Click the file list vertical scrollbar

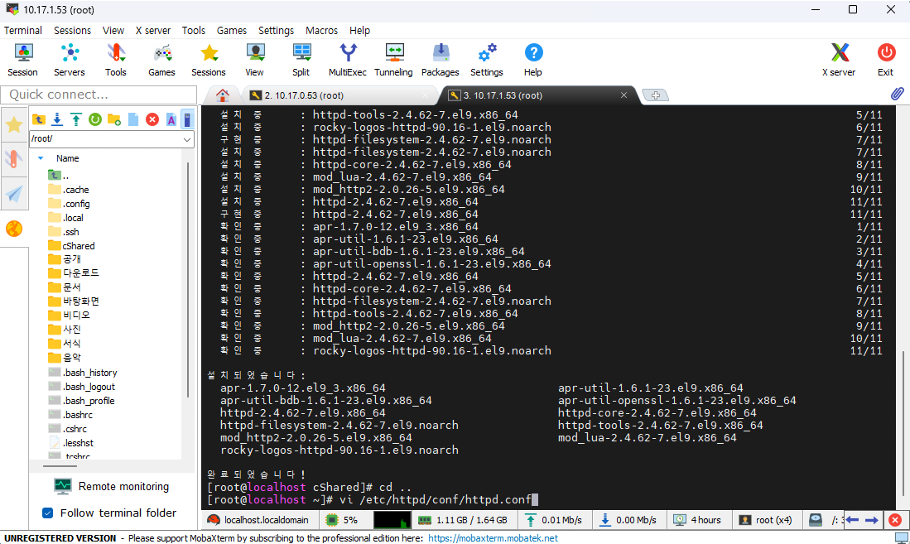click(187, 280)
